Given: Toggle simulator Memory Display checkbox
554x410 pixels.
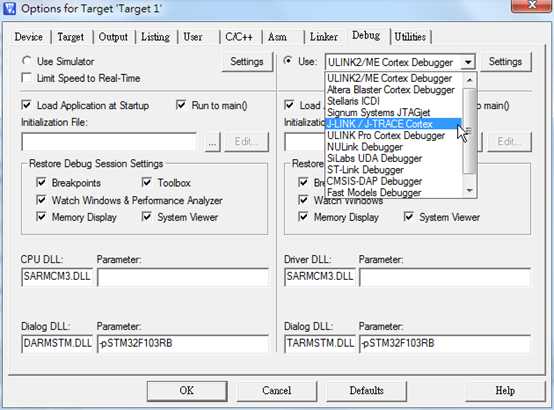Looking at the screenshot, I should click(41, 216).
